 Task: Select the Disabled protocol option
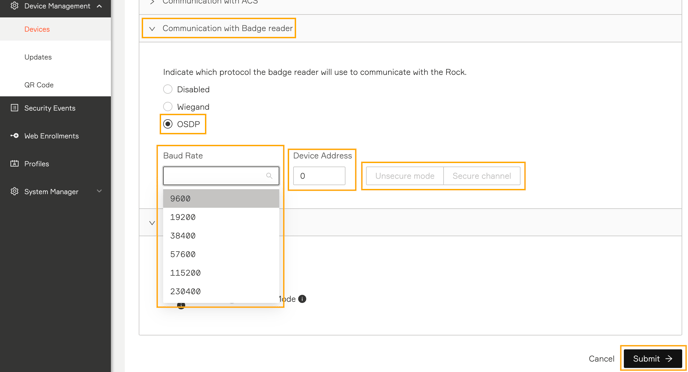point(168,89)
